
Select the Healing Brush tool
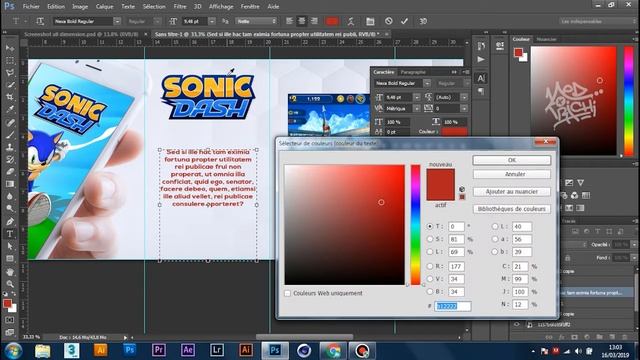[x=10, y=122]
